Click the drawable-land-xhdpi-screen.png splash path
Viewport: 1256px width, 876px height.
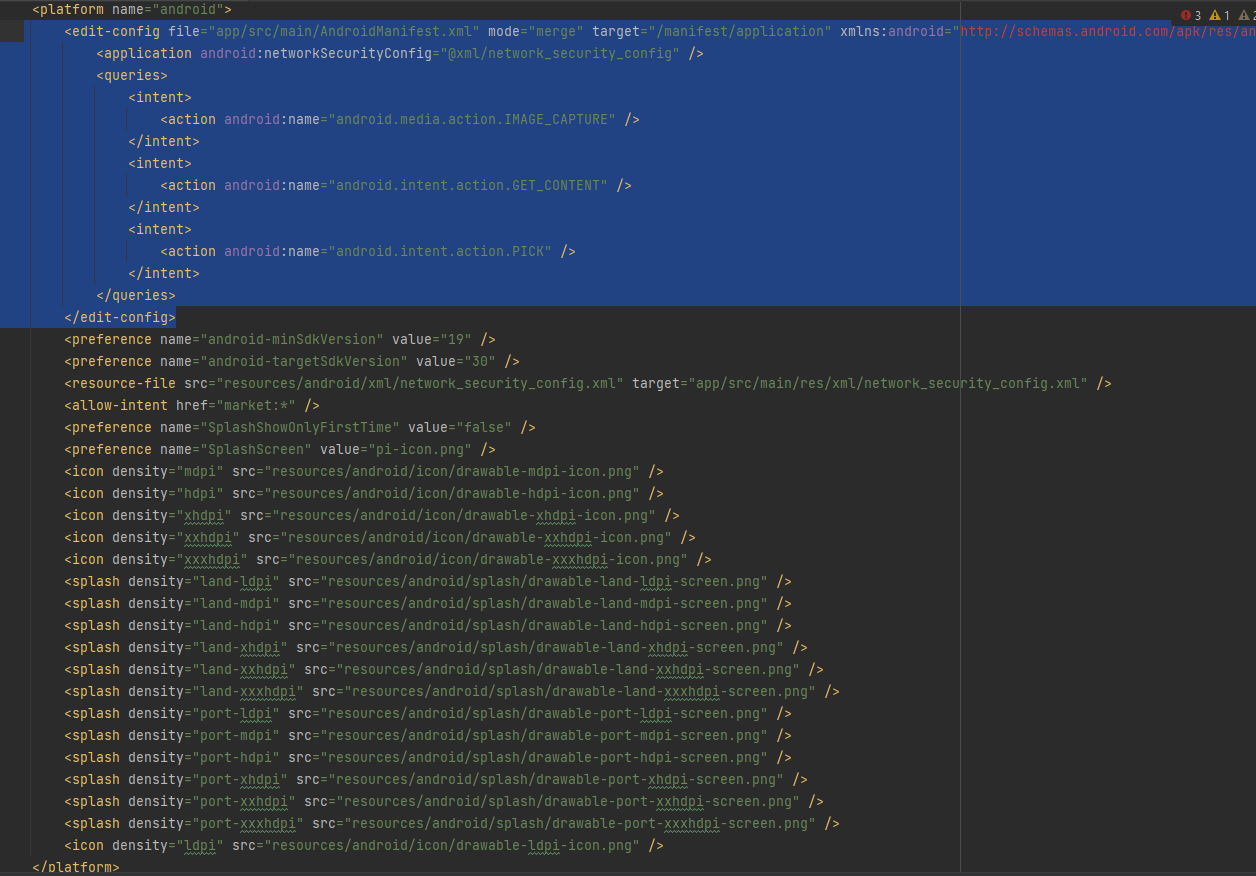(555, 647)
